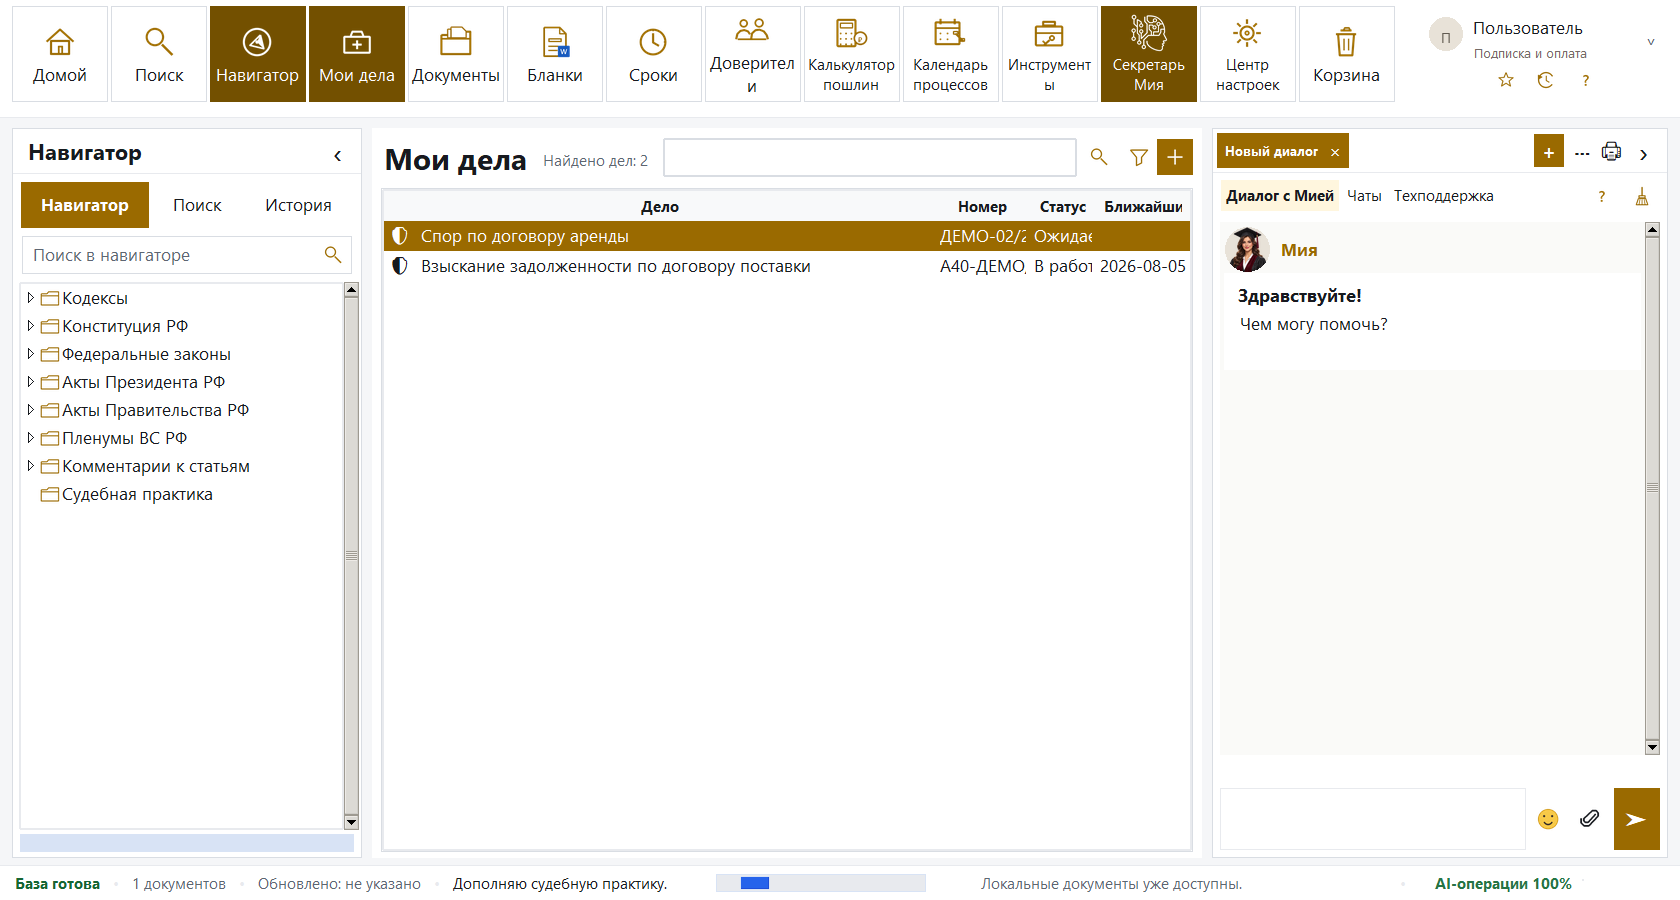The image size is (1680, 900).
Task: Open the Чаты tab
Action: tap(1364, 196)
